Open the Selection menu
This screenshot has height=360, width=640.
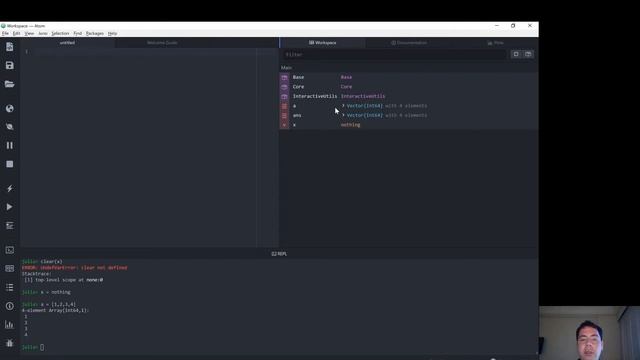pyautogui.click(x=60, y=33)
